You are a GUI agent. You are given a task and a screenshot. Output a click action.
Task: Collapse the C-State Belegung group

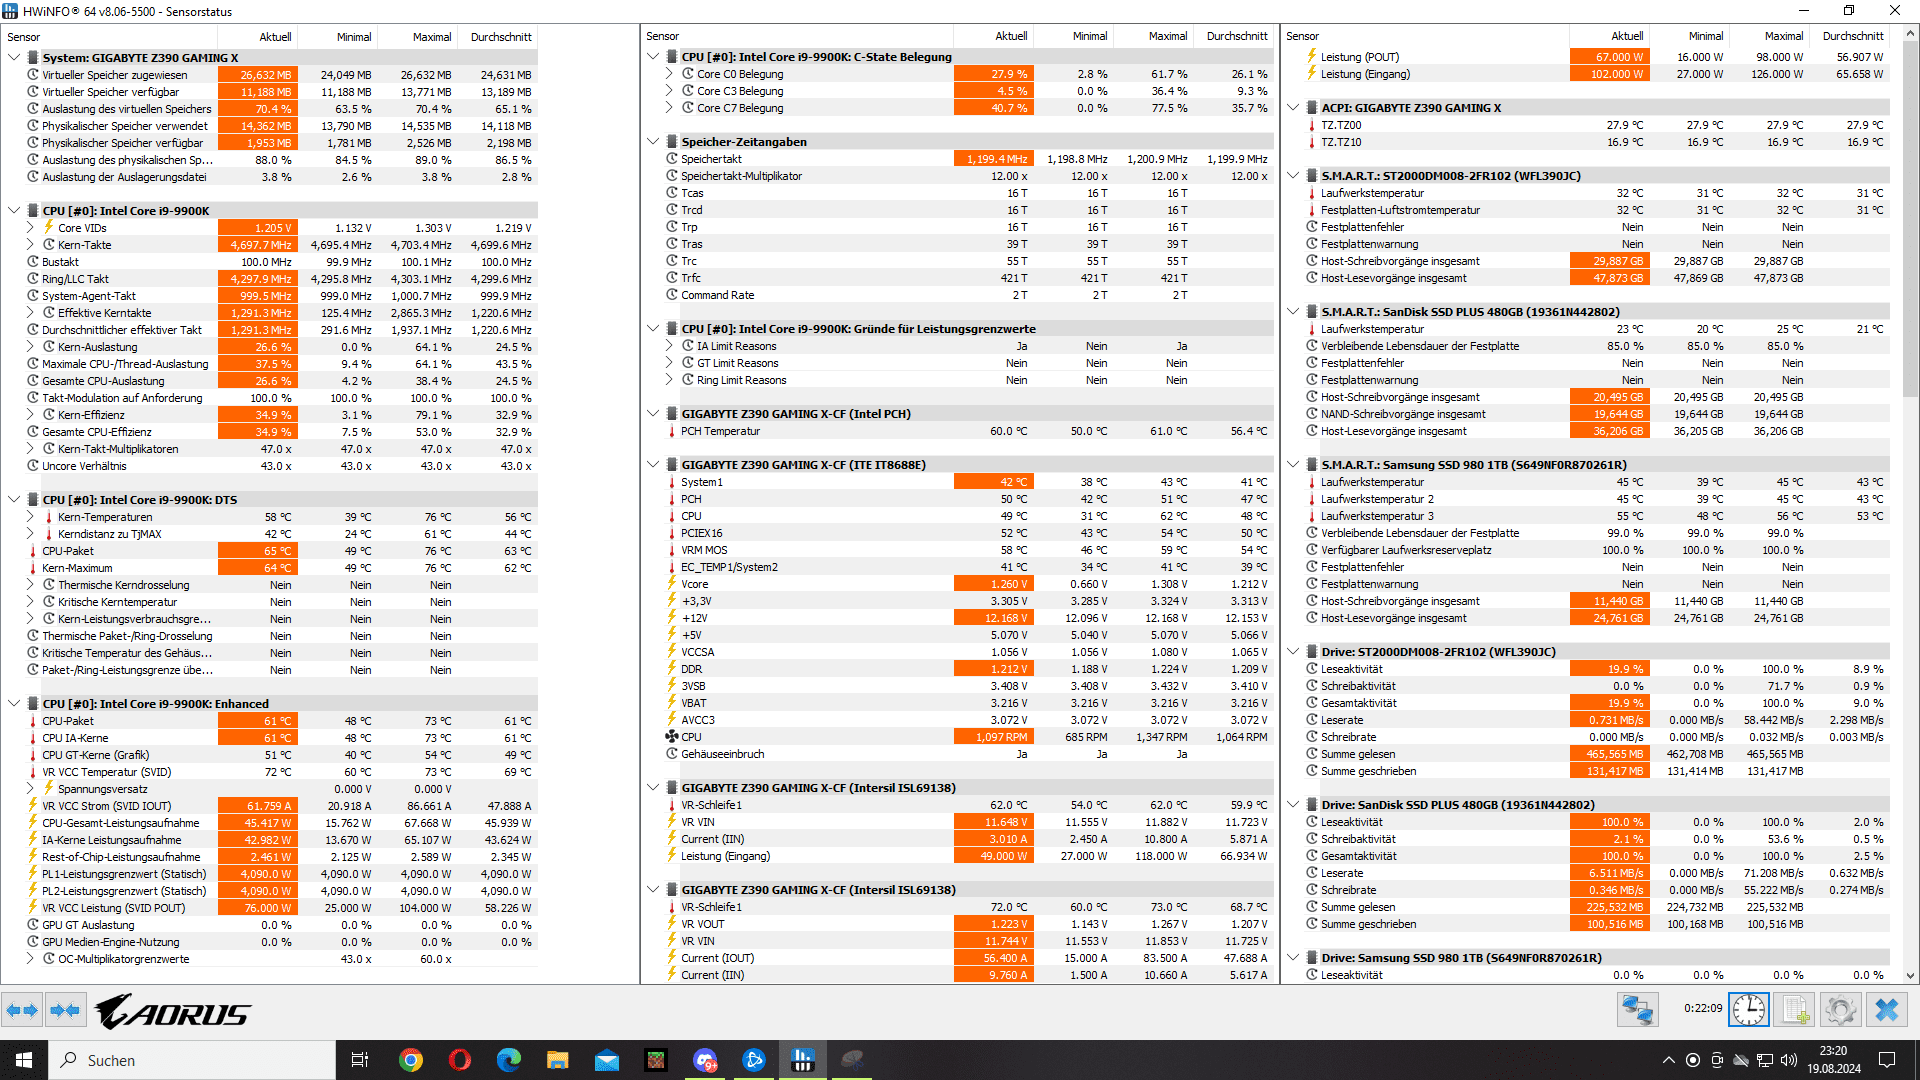(x=653, y=57)
